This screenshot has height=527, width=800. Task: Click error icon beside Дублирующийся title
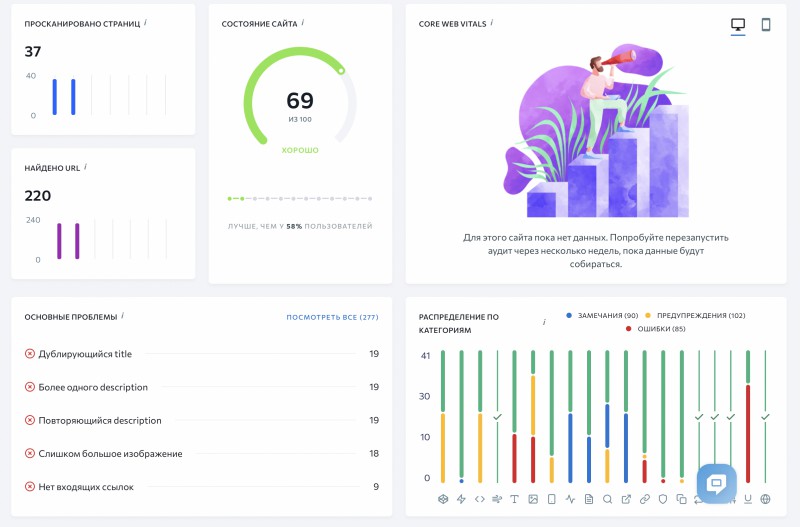click(x=30, y=354)
